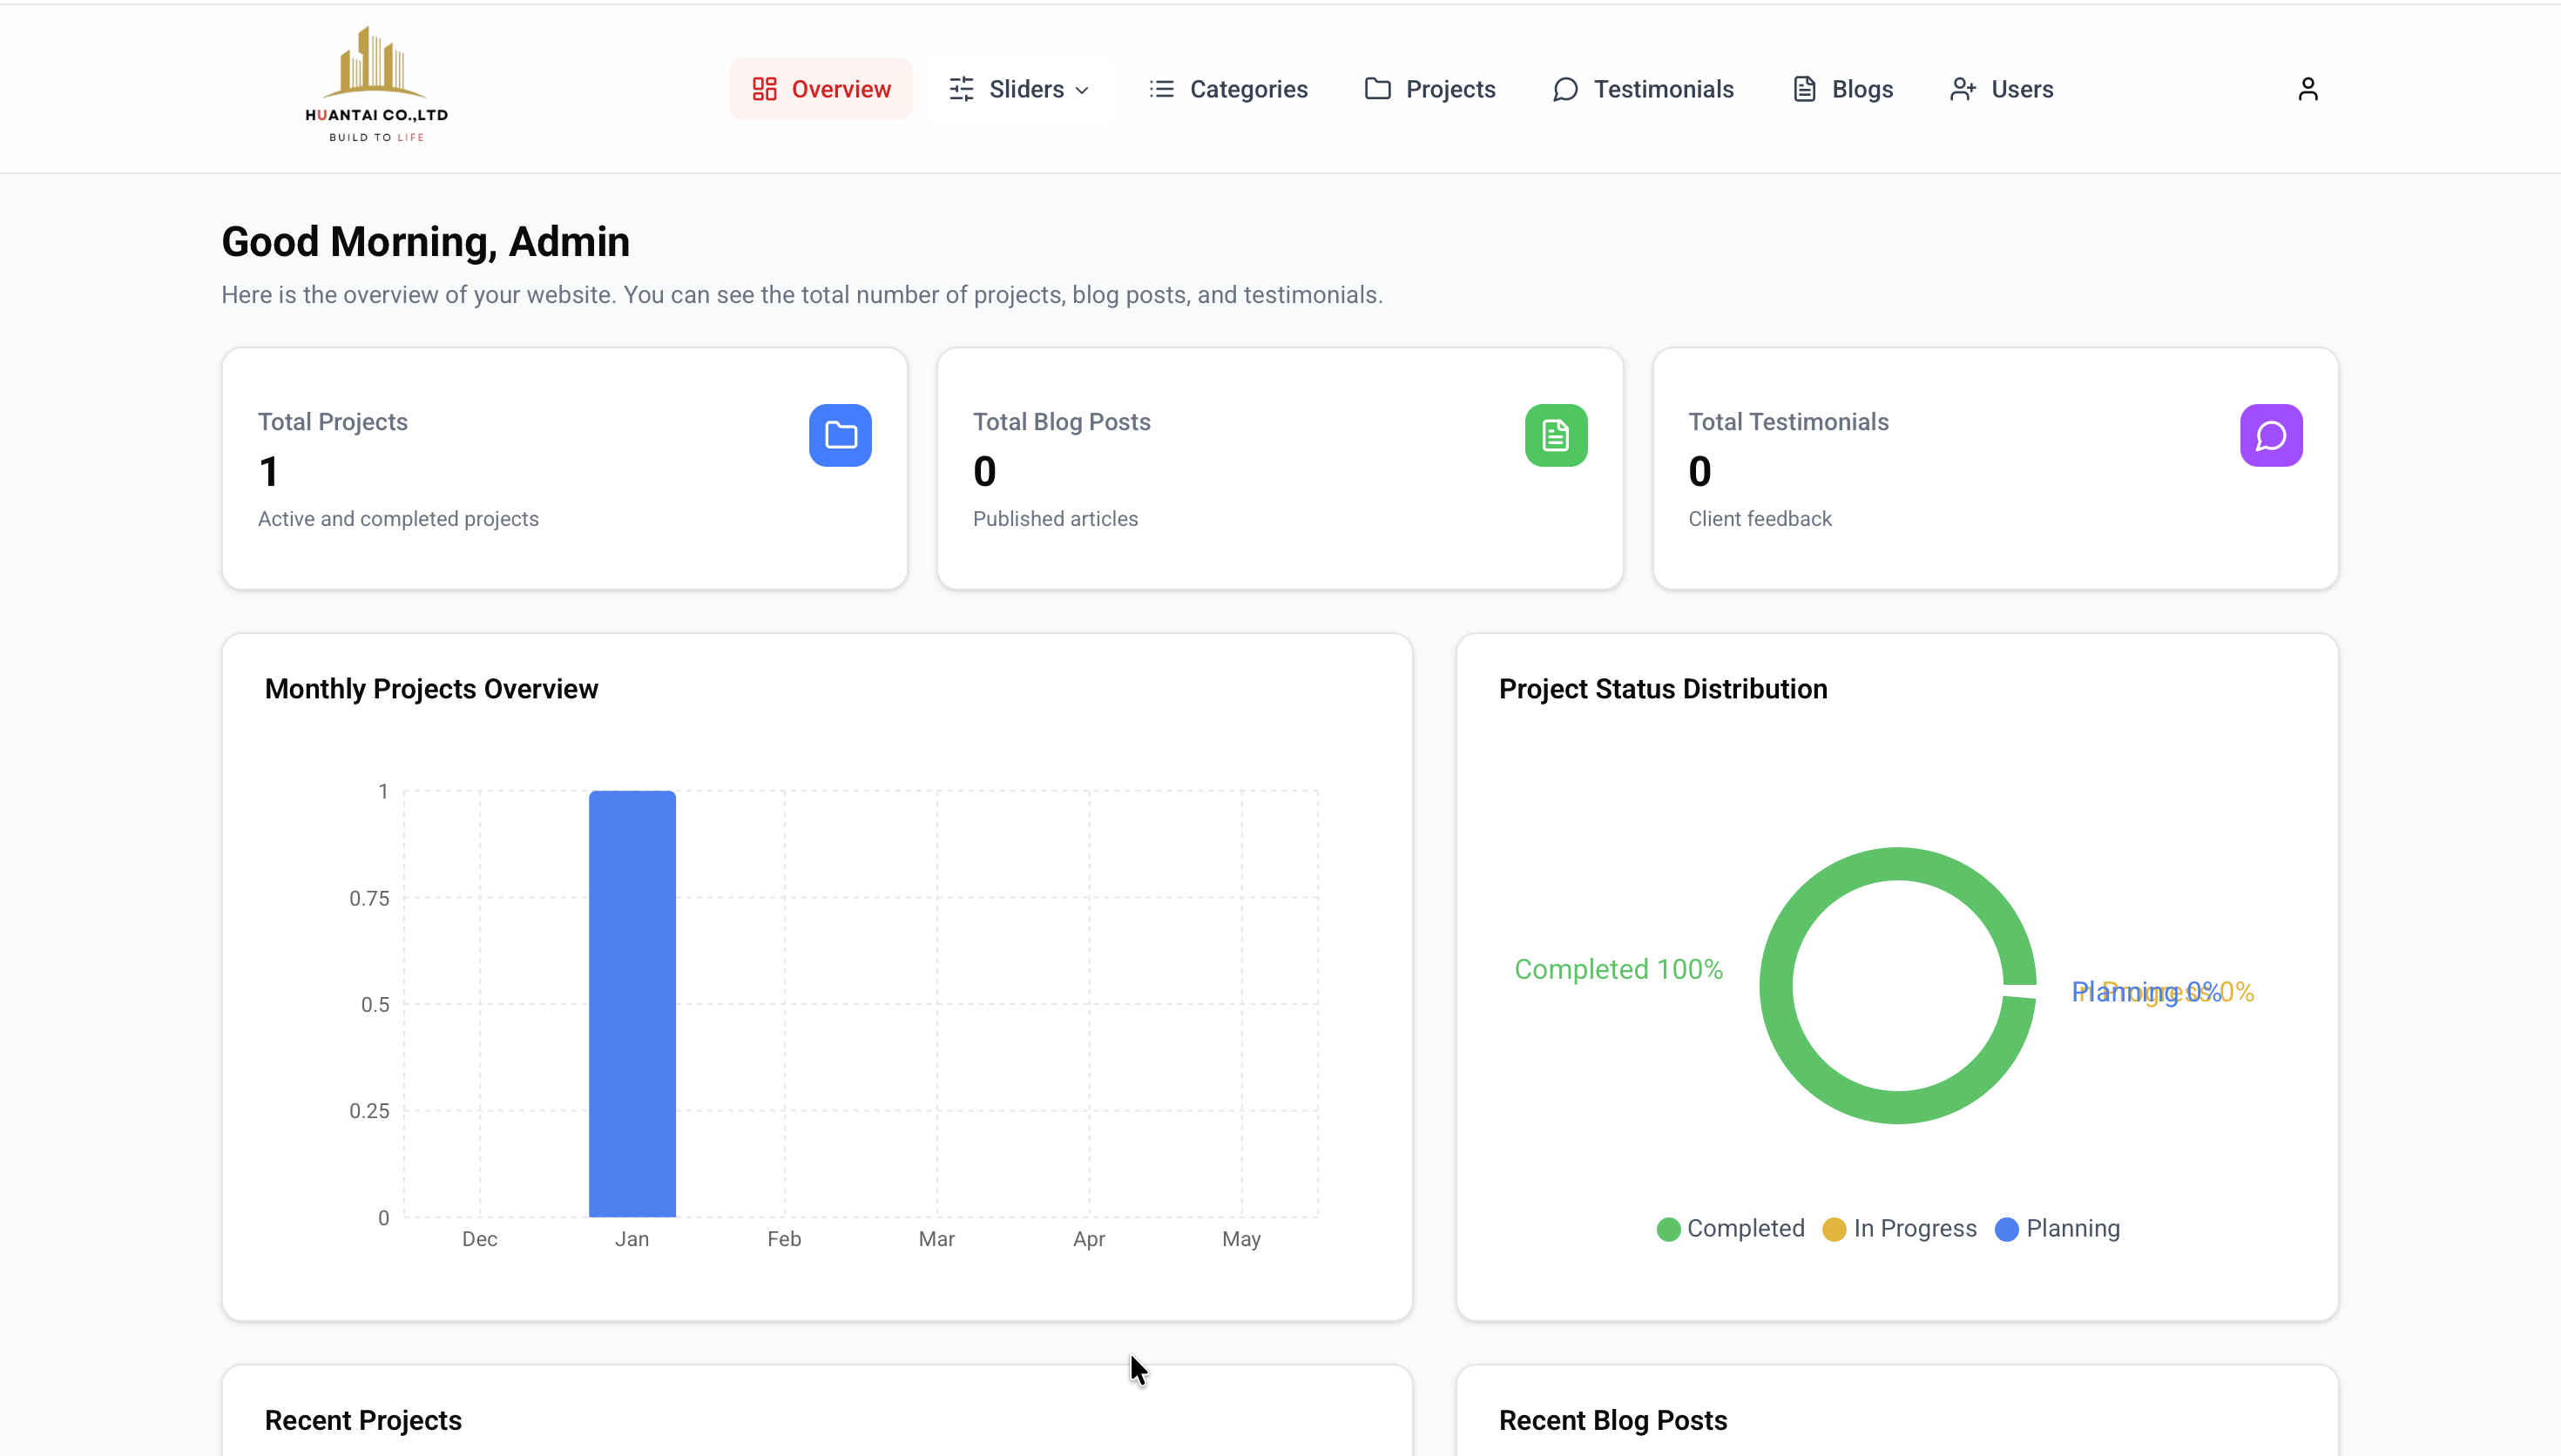Click the purple chat icon in Total Testimonials

pyautogui.click(x=2271, y=435)
